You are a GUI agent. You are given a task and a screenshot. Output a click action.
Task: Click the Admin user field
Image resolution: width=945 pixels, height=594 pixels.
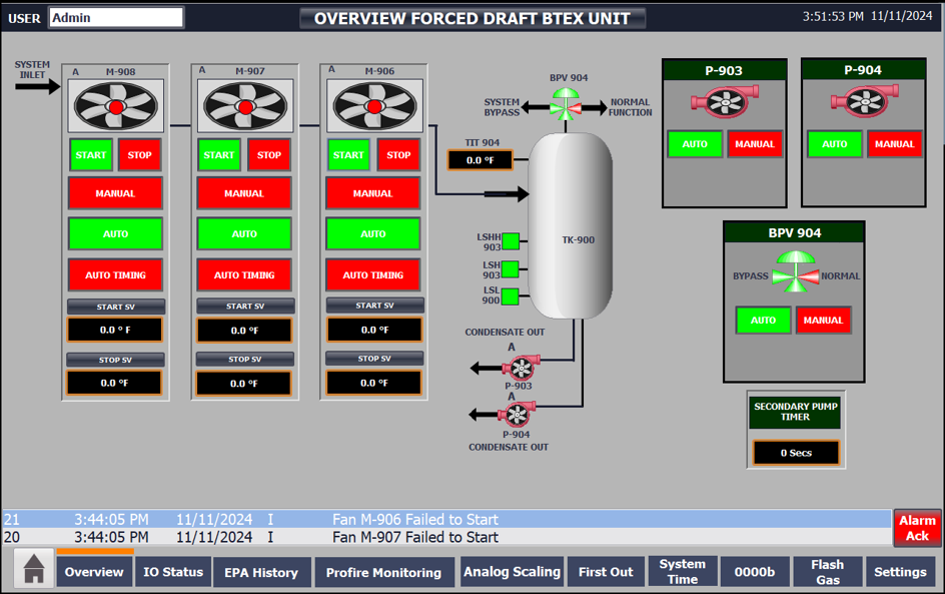point(116,17)
